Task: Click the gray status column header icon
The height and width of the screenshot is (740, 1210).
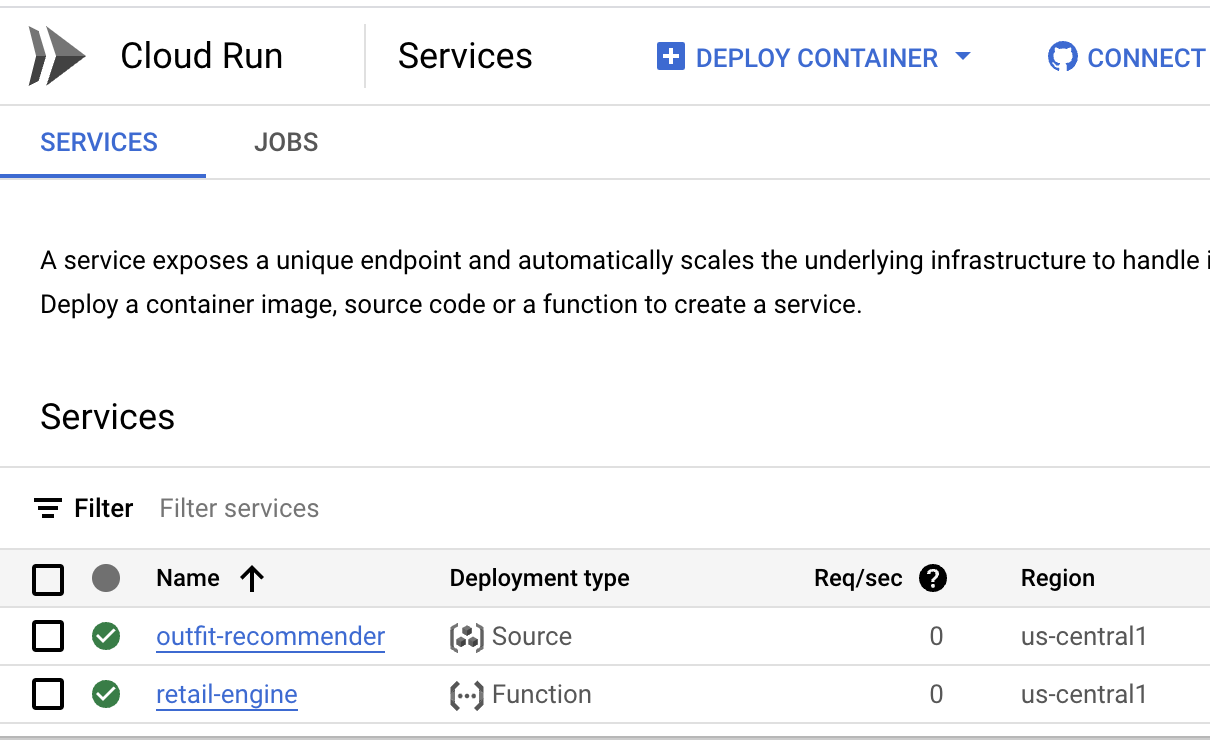Action: pyautogui.click(x=106, y=578)
